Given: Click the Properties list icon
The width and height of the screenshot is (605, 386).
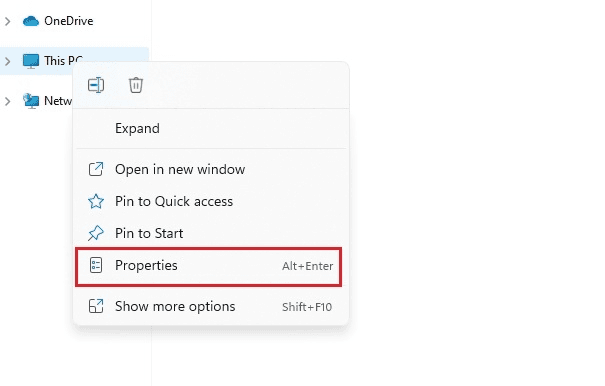Looking at the screenshot, I should pos(96,266).
